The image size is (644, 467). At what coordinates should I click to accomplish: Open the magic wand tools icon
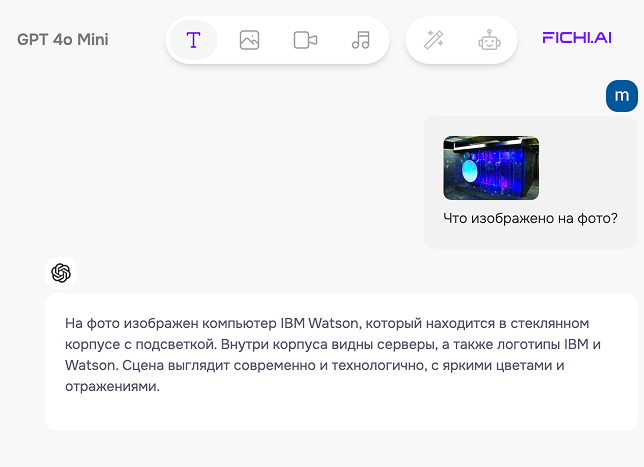point(434,40)
